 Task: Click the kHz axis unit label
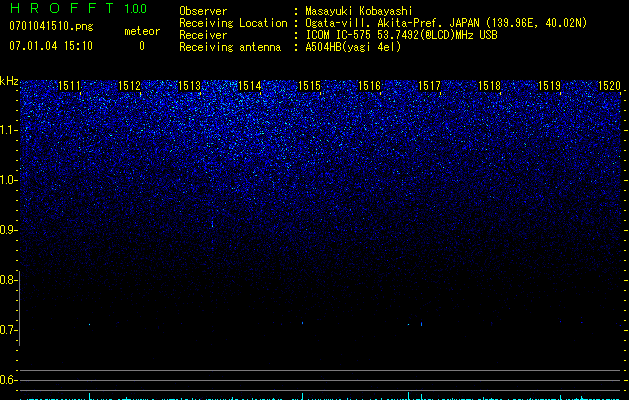click(9, 81)
